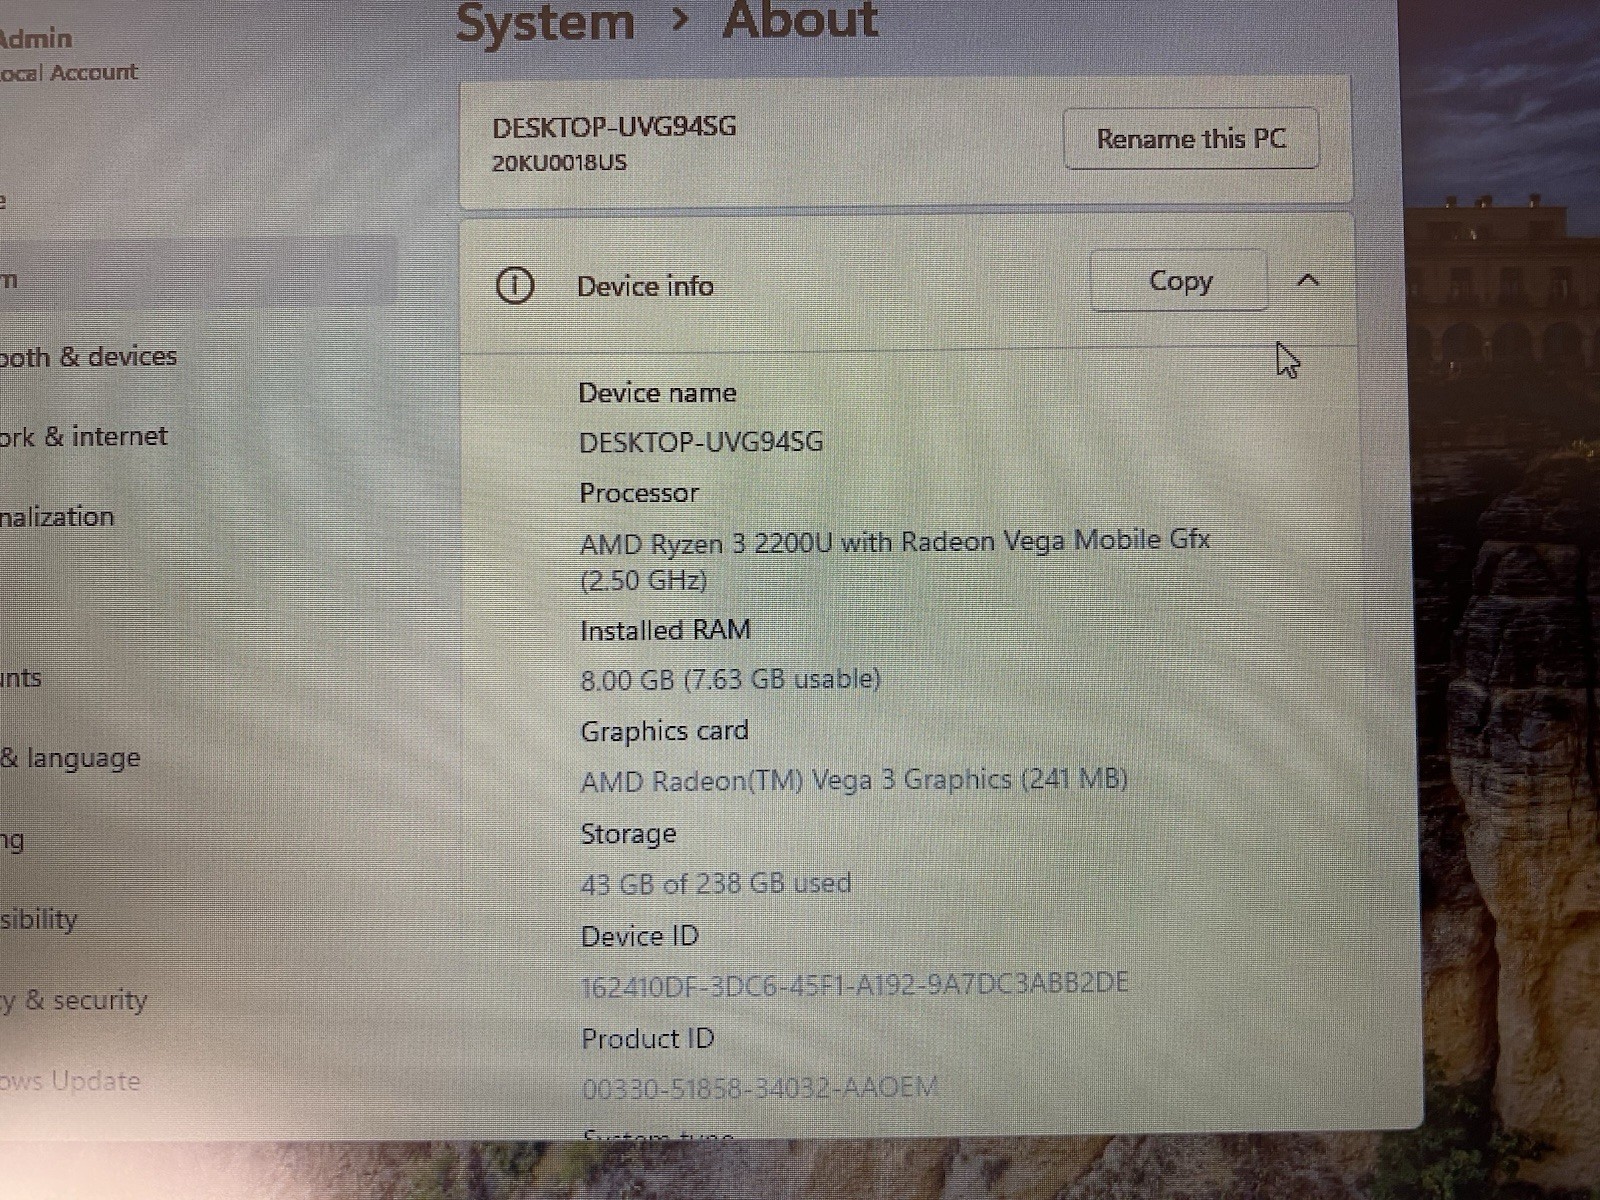The width and height of the screenshot is (1600, 1200).
Task: Click the Rename this PC button
Action: click(1191, 139)
